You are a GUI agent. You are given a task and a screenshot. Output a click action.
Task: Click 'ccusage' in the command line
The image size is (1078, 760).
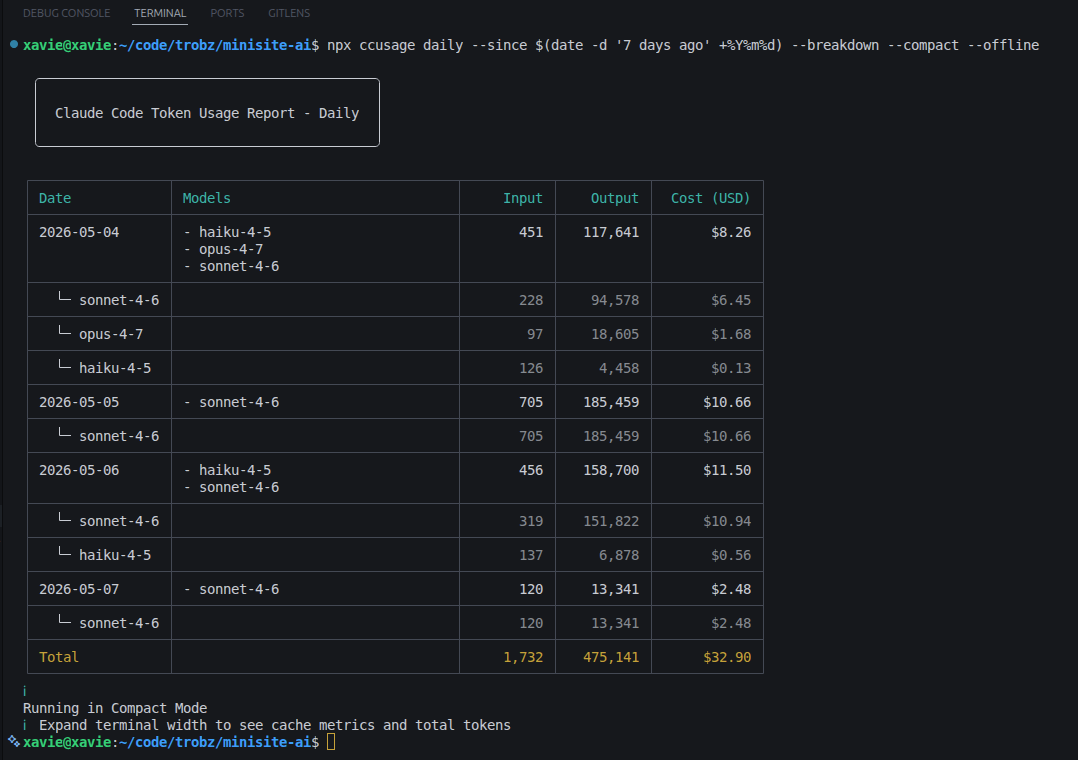[x=387, y=45]
